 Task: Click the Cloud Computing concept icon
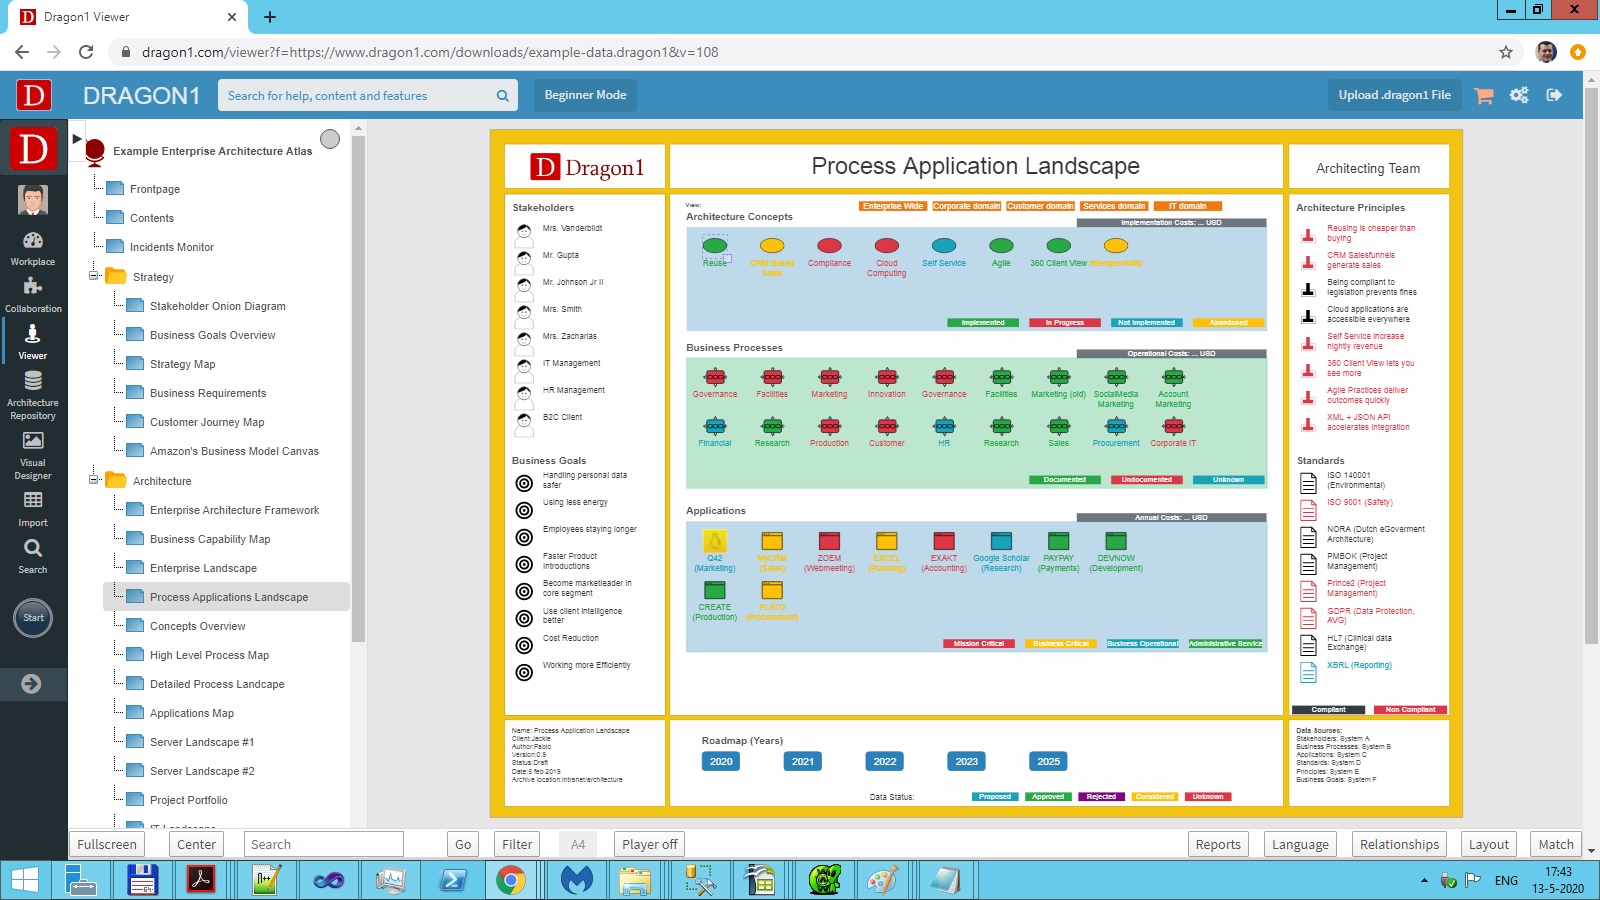point(887,245)
